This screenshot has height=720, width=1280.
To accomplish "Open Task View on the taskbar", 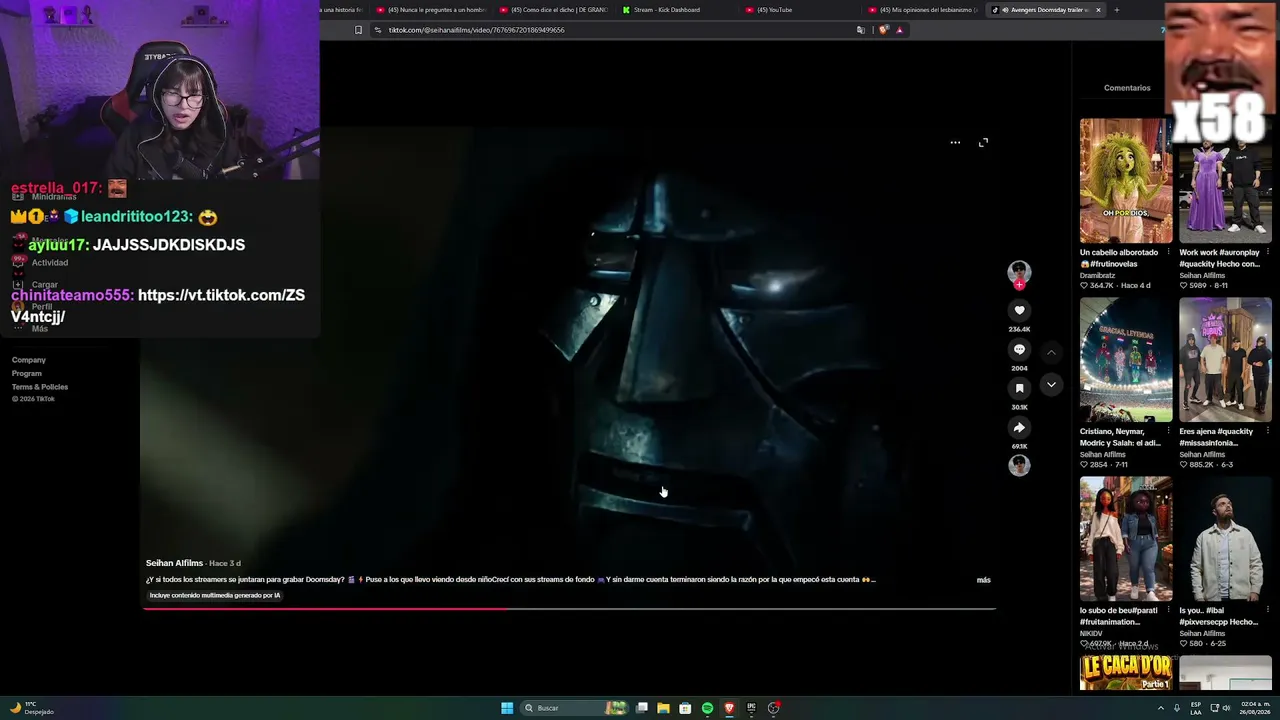I will [x=641, y=708].
